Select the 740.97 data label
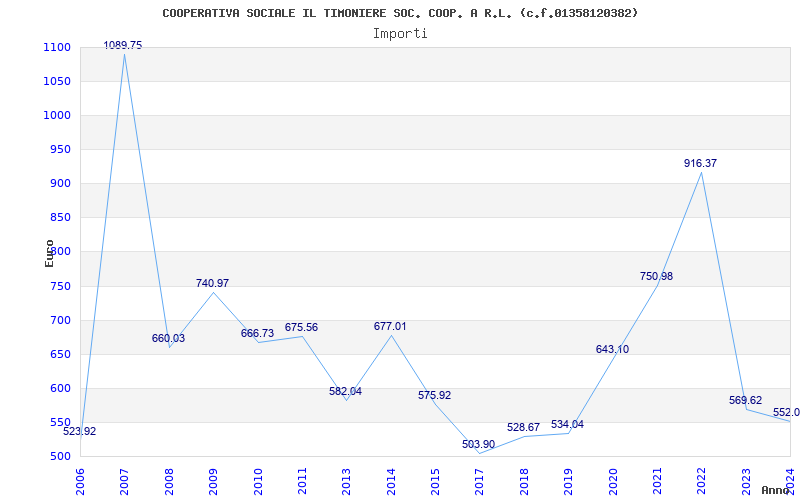Screen dimensions: 800x500 213,283
